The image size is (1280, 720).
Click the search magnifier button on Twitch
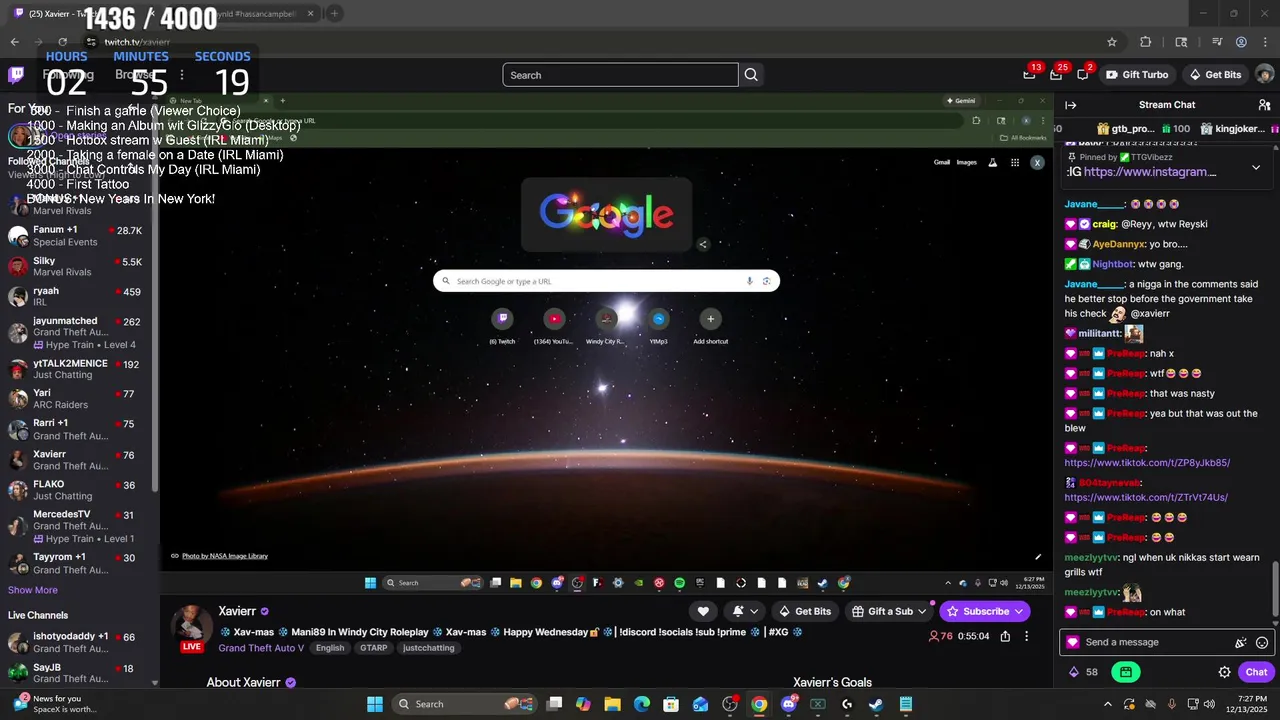tap(751, 75)
